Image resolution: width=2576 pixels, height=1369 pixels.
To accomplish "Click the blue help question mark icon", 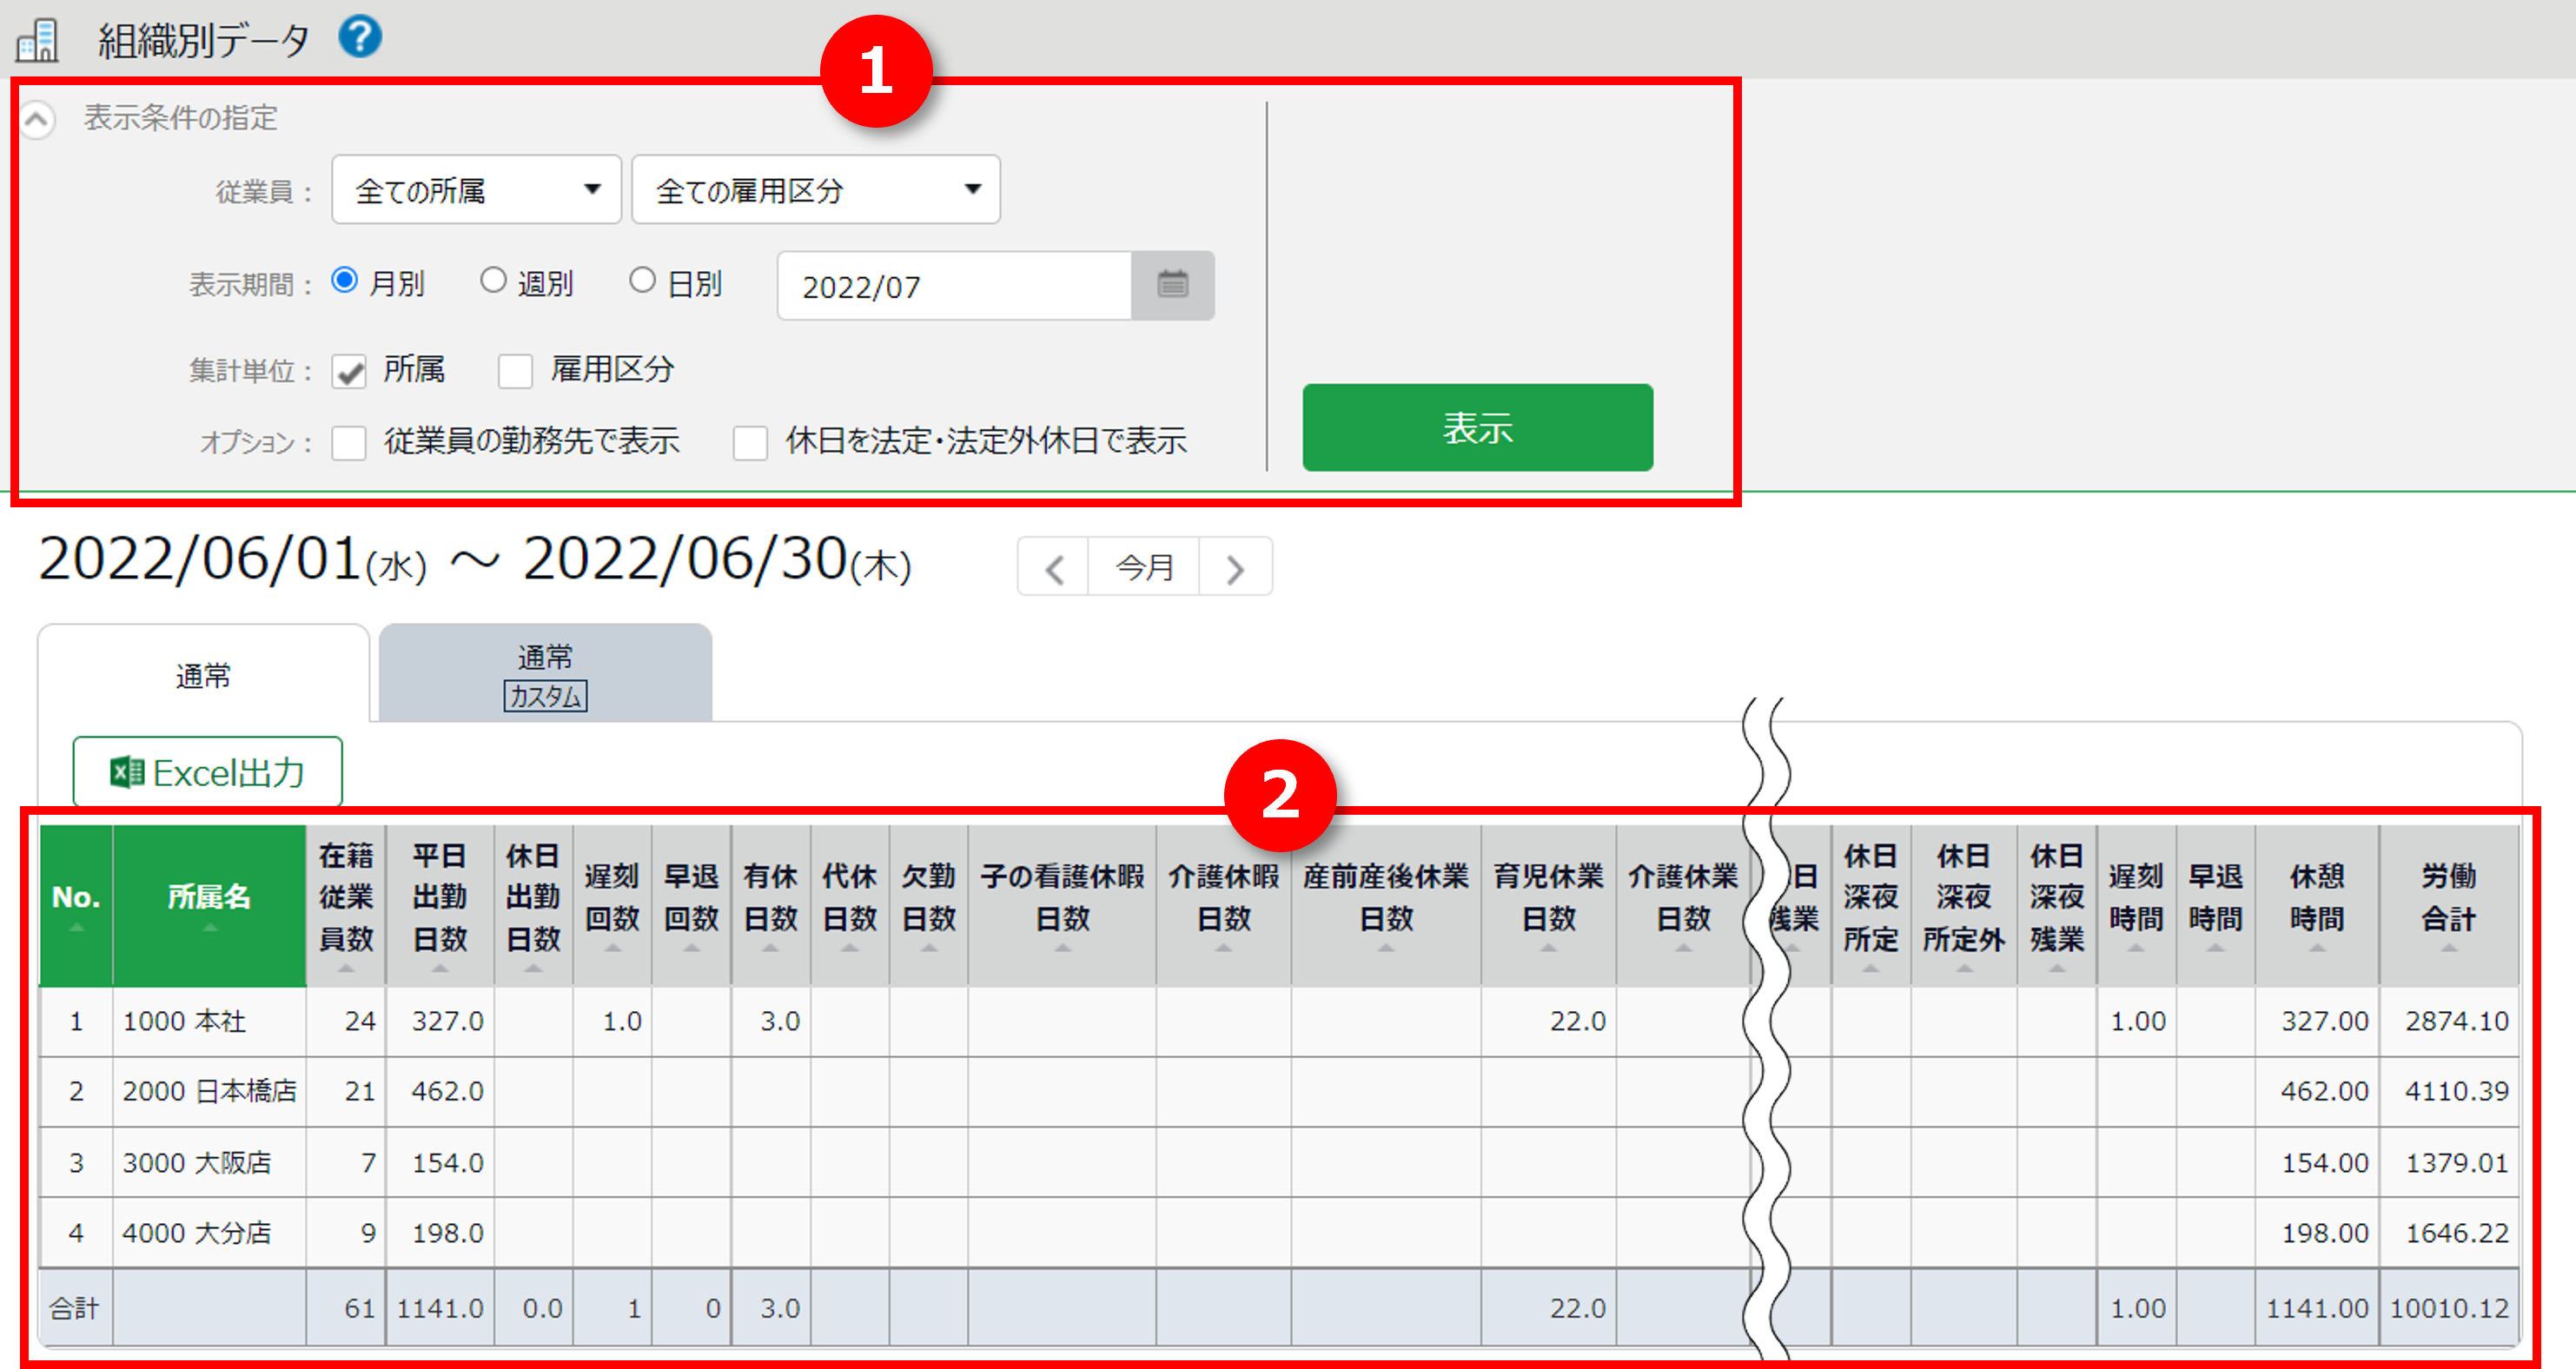I will point(360,37).
